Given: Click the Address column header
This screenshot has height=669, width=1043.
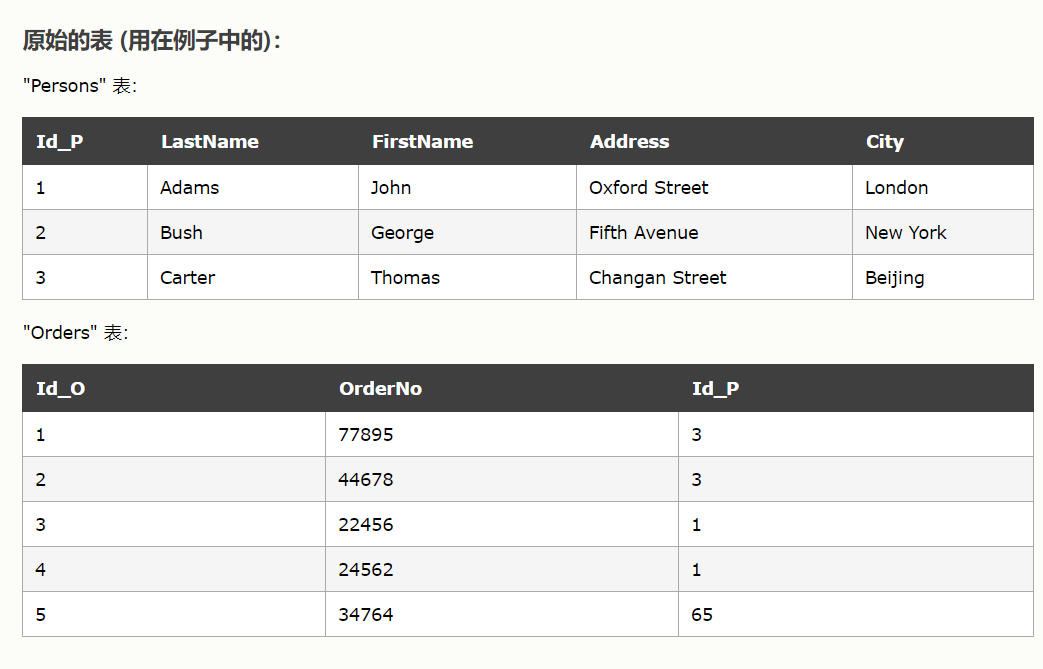Looking at the screenshot, I should coord(630,142).
